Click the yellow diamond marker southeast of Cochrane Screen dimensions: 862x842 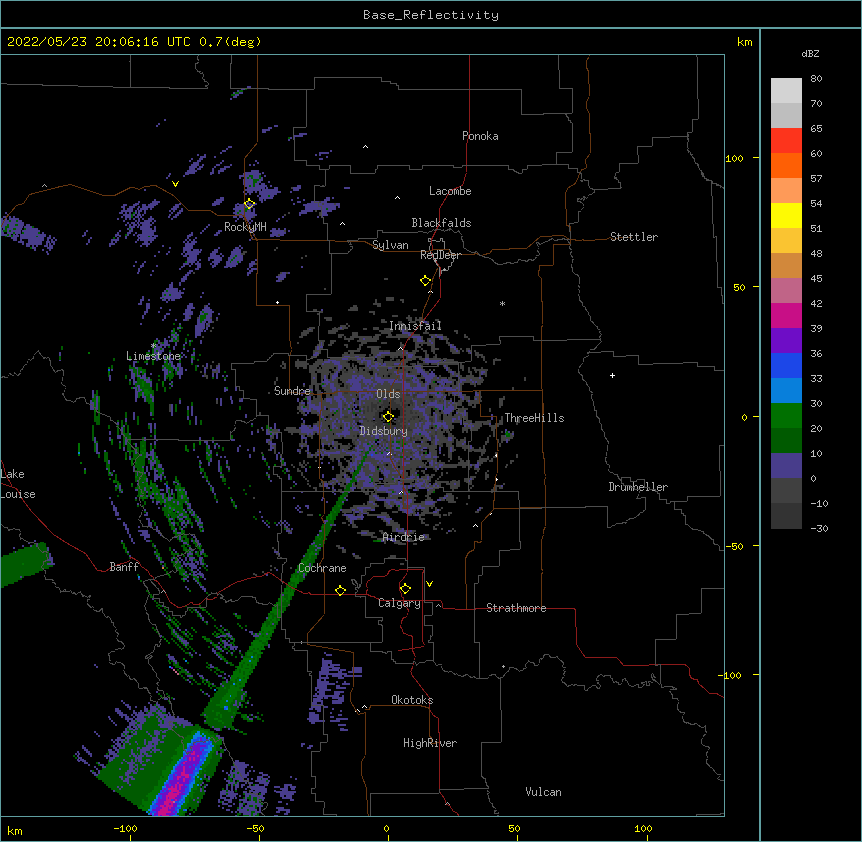[x=340, y=590]
